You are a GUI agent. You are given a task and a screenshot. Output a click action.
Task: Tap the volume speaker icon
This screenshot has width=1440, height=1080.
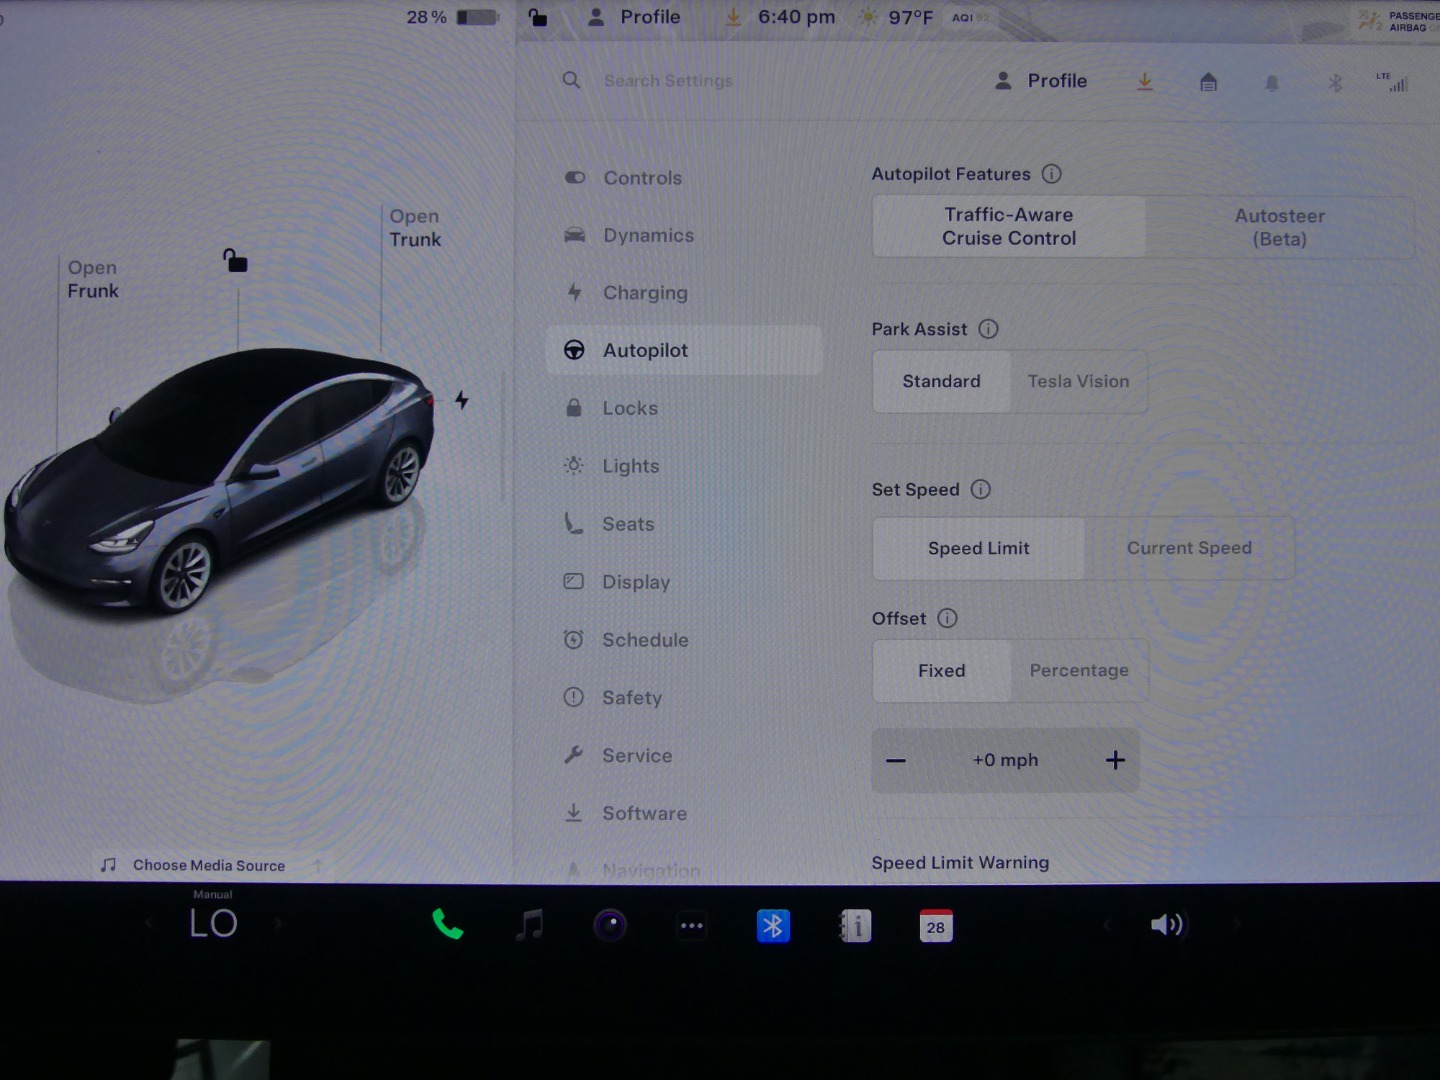click(x=1167, y=925)
